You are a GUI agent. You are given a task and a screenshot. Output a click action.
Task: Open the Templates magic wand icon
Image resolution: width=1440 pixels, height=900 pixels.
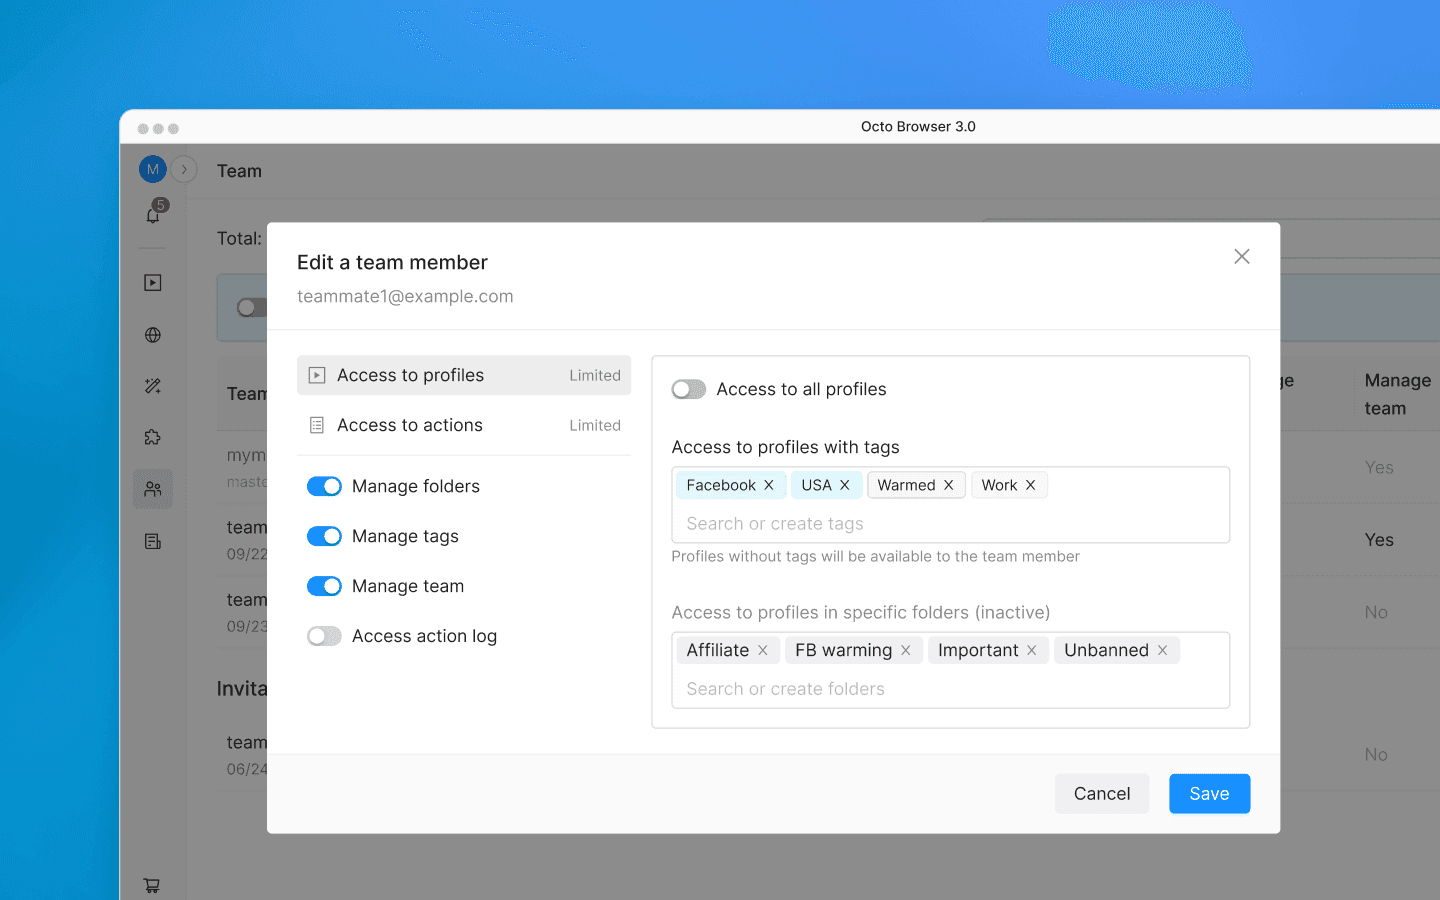[x=153, y=386]
